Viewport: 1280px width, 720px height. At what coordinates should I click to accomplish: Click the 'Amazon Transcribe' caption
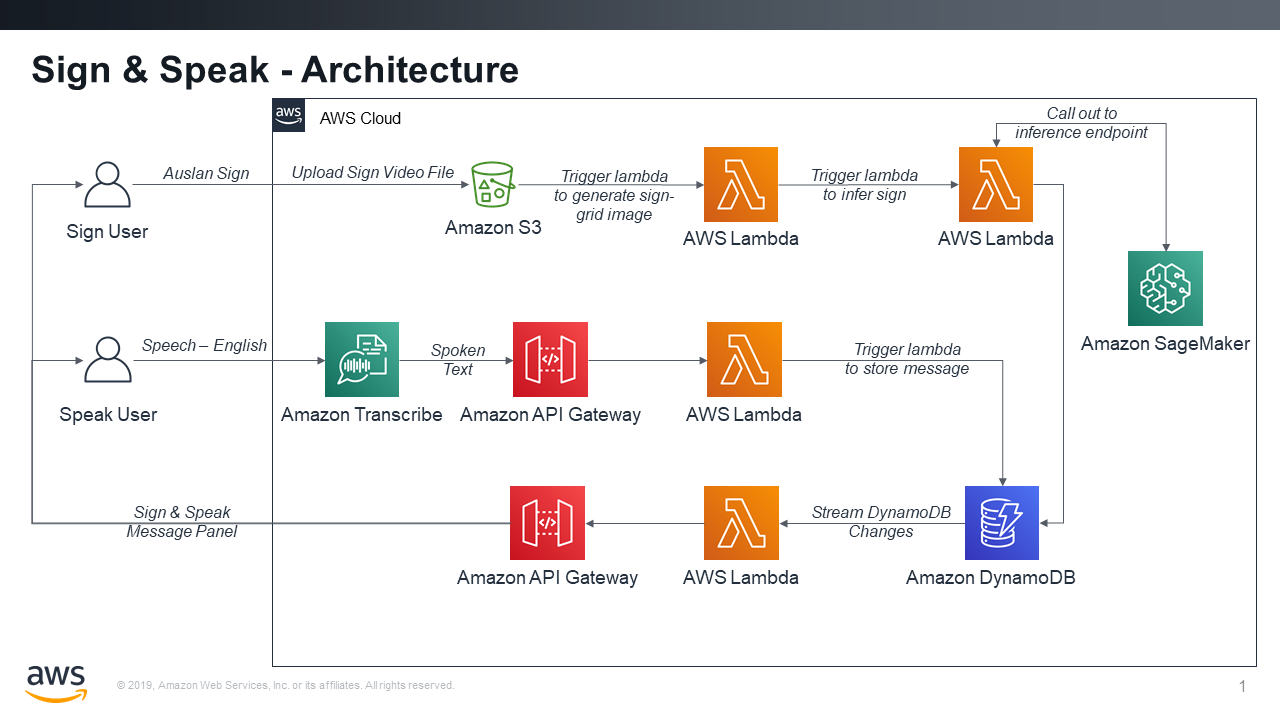pos(362,414)
